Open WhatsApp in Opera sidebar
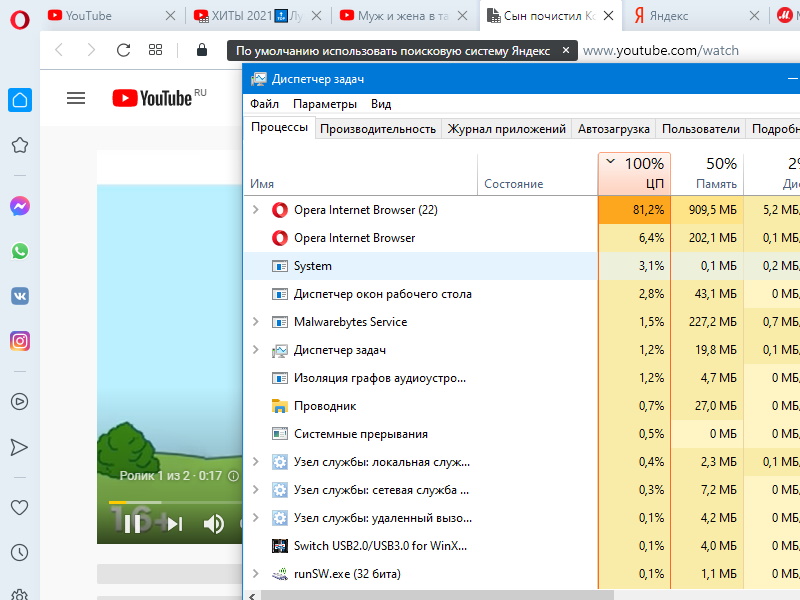800x600 pixels. tap(20, 251)
